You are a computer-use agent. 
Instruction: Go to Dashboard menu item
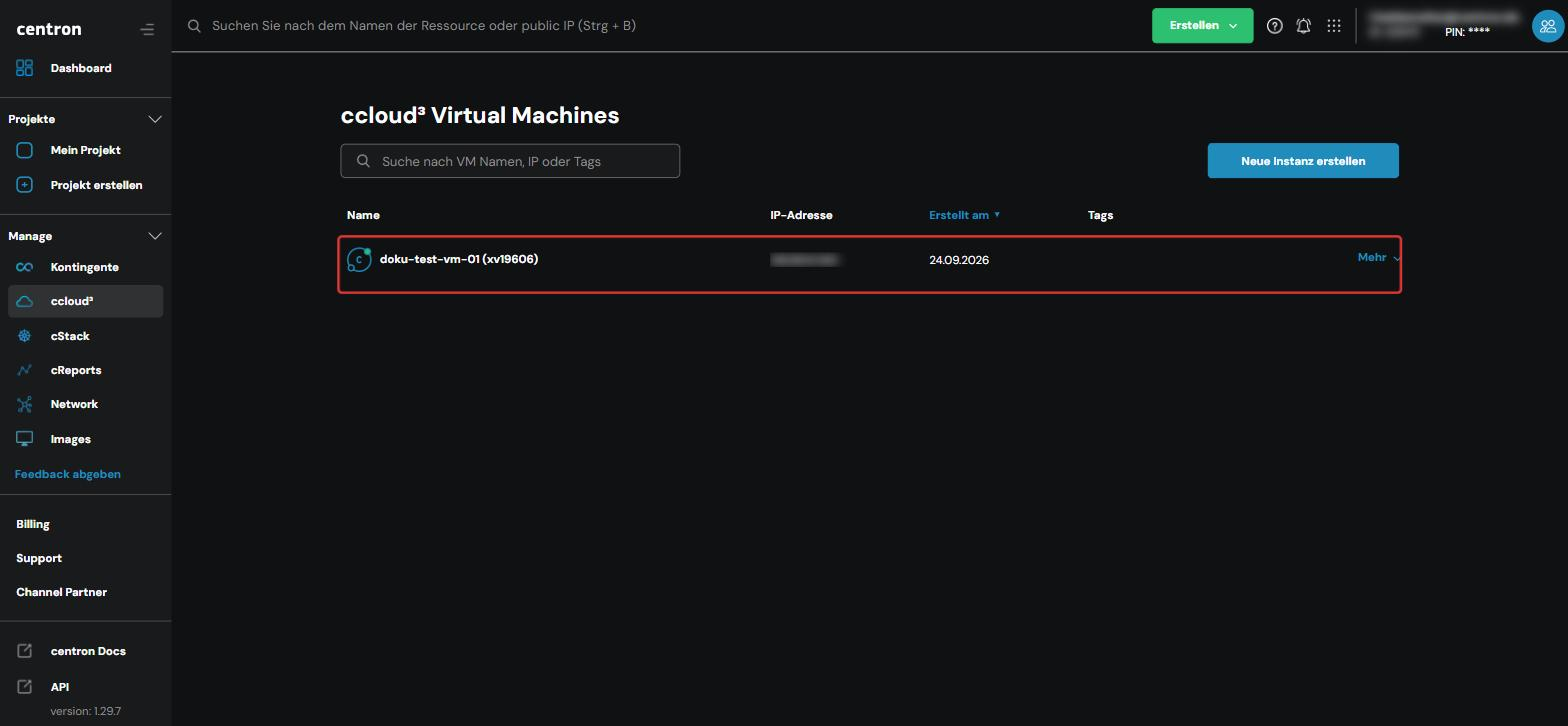pyautogui.click(x=81, y=68)
